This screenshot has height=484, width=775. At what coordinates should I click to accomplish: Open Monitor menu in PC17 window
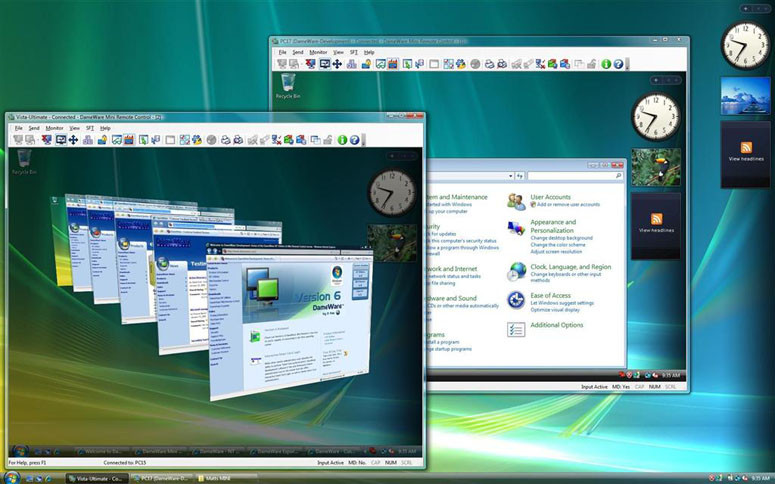click(x=318, y=52)
